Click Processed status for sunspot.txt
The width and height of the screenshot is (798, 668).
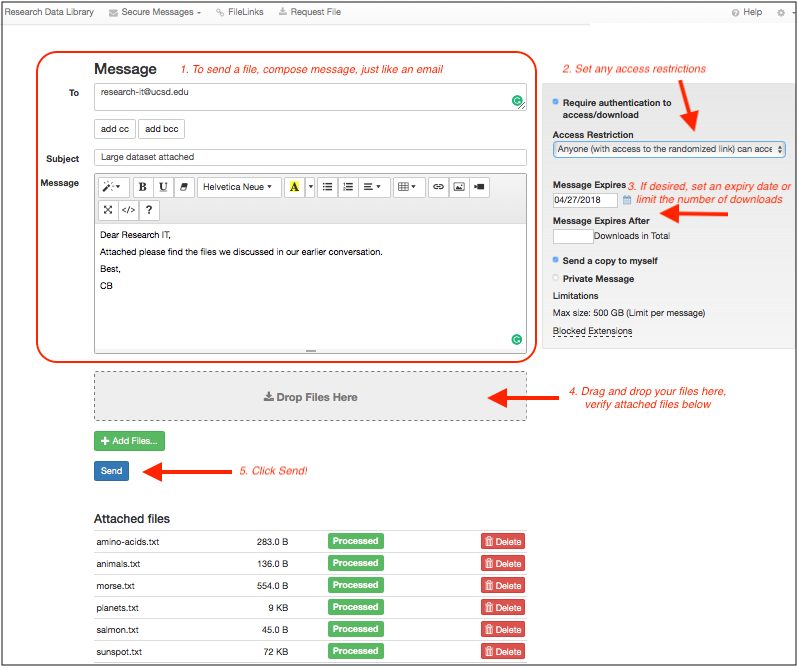(356, 651)
